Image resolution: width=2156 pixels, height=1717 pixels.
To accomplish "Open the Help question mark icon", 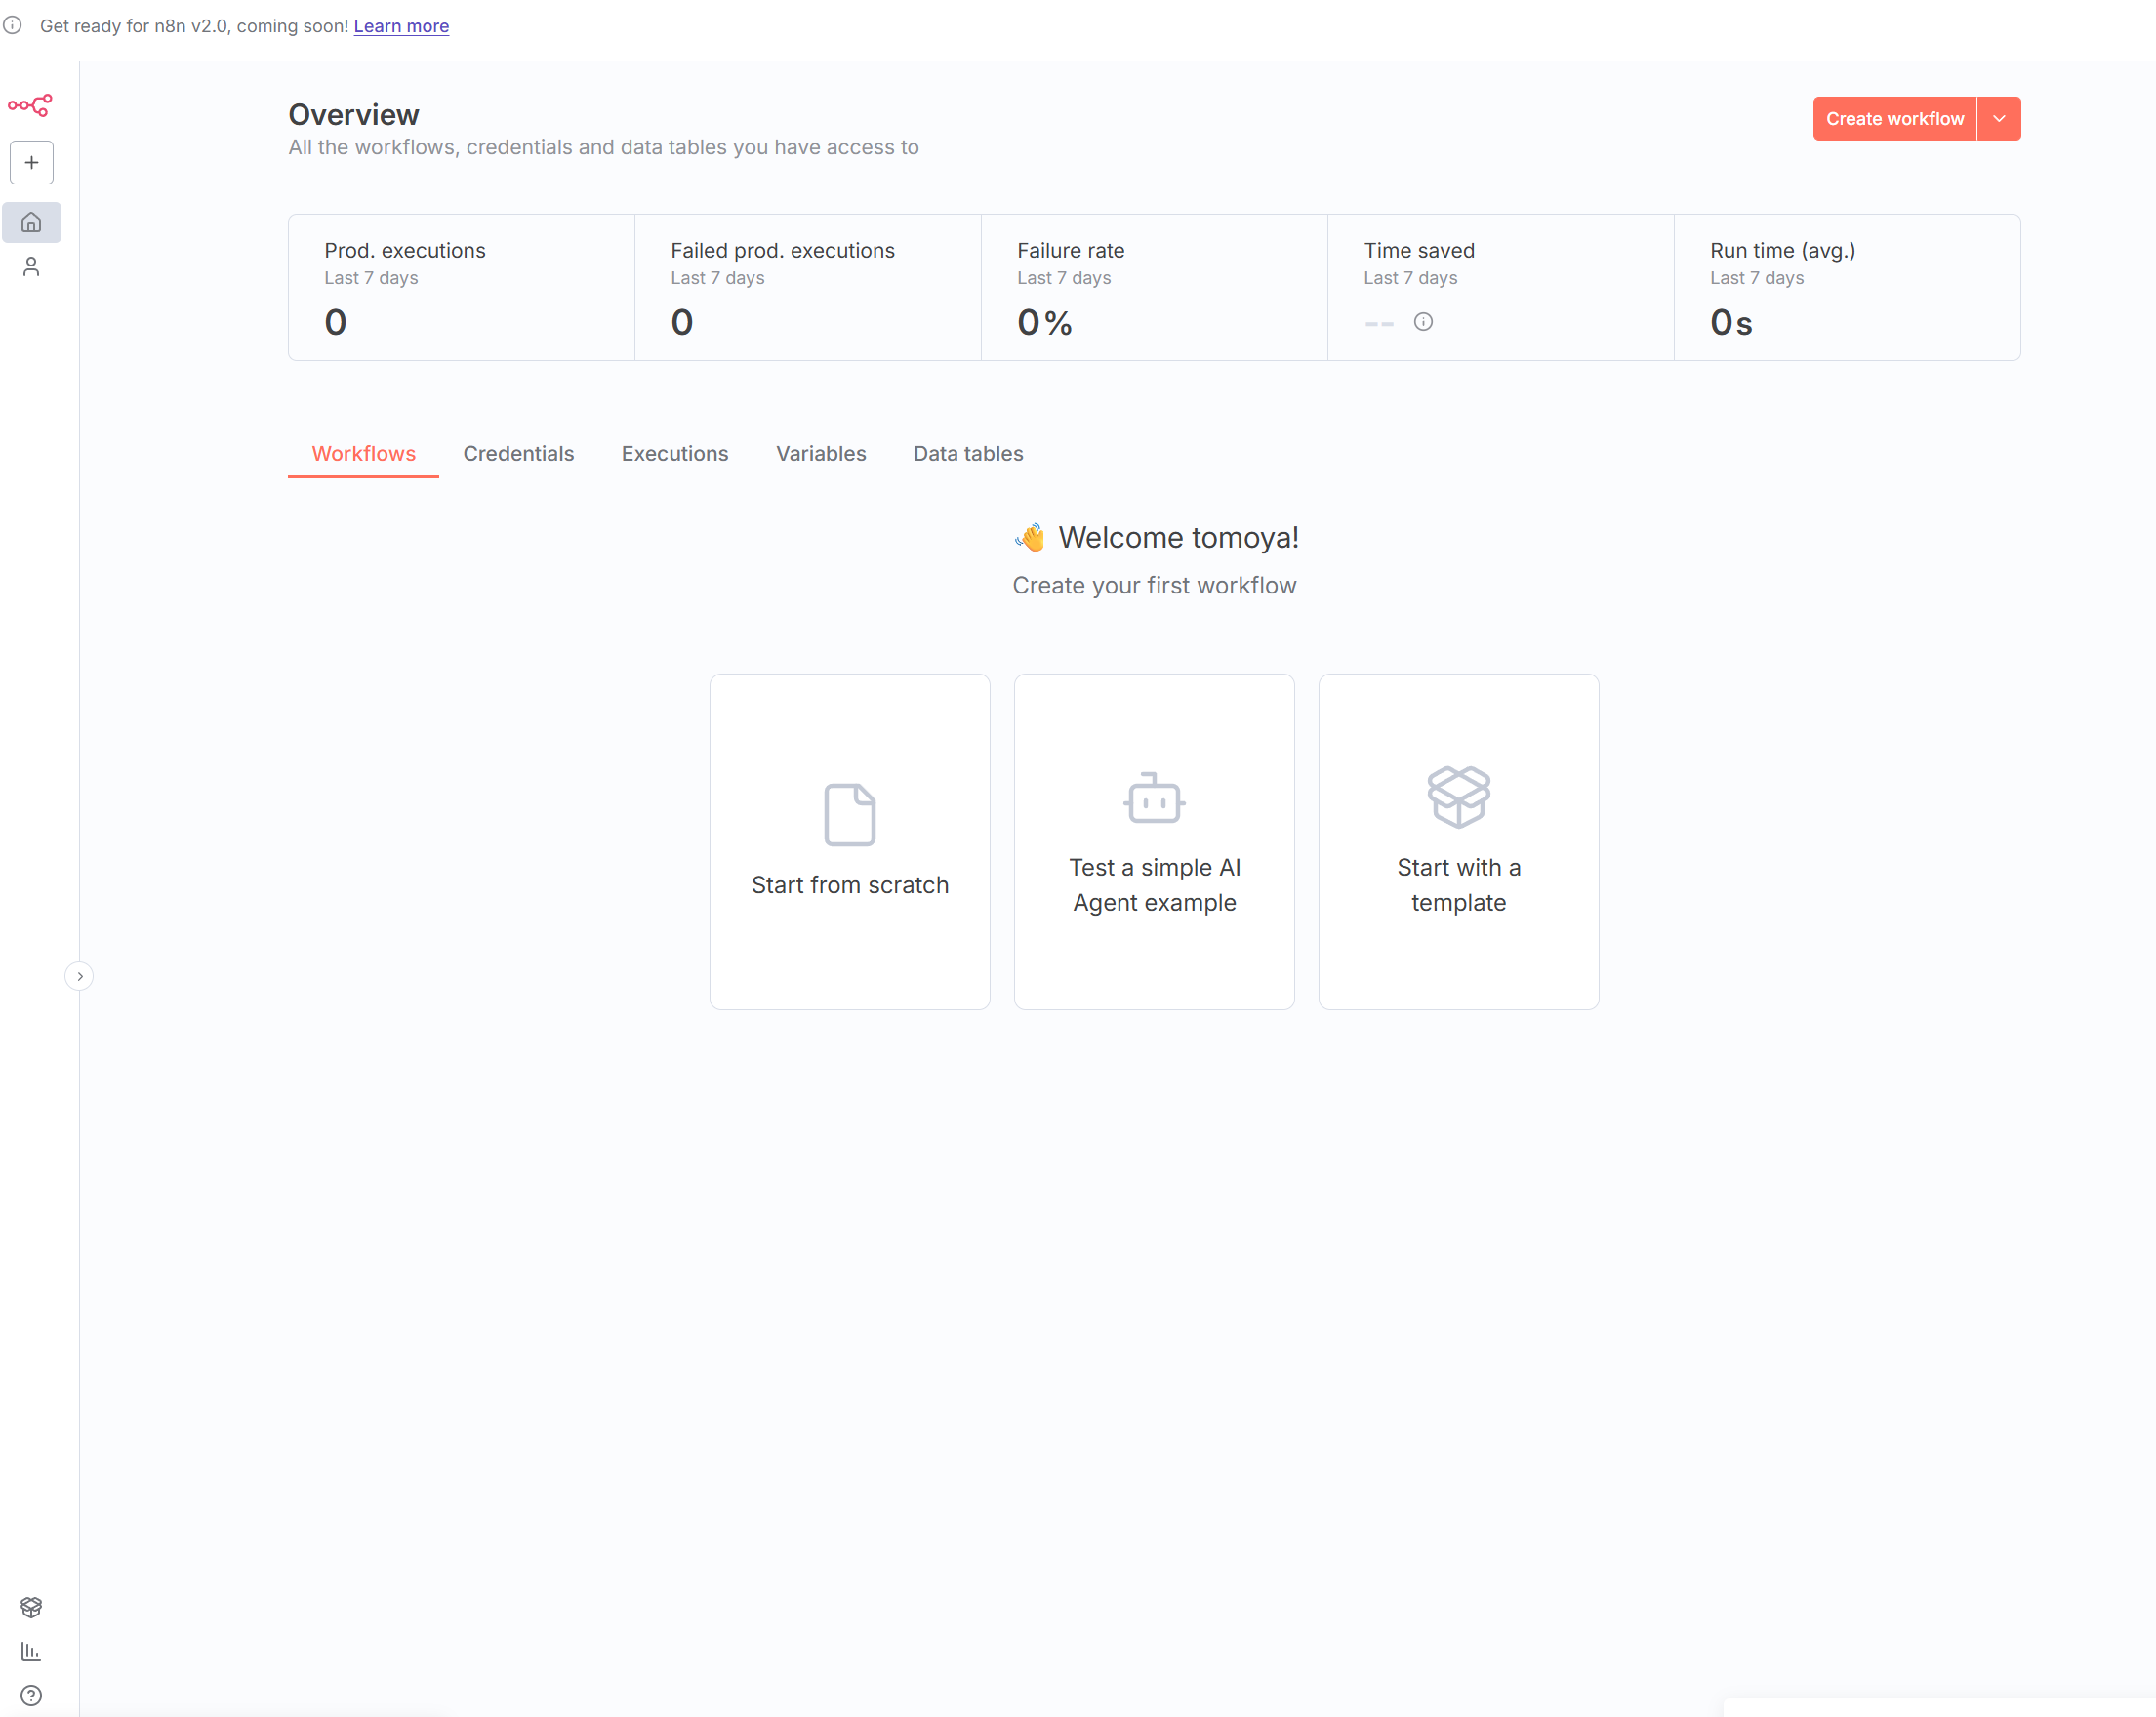I will 32,1695.
